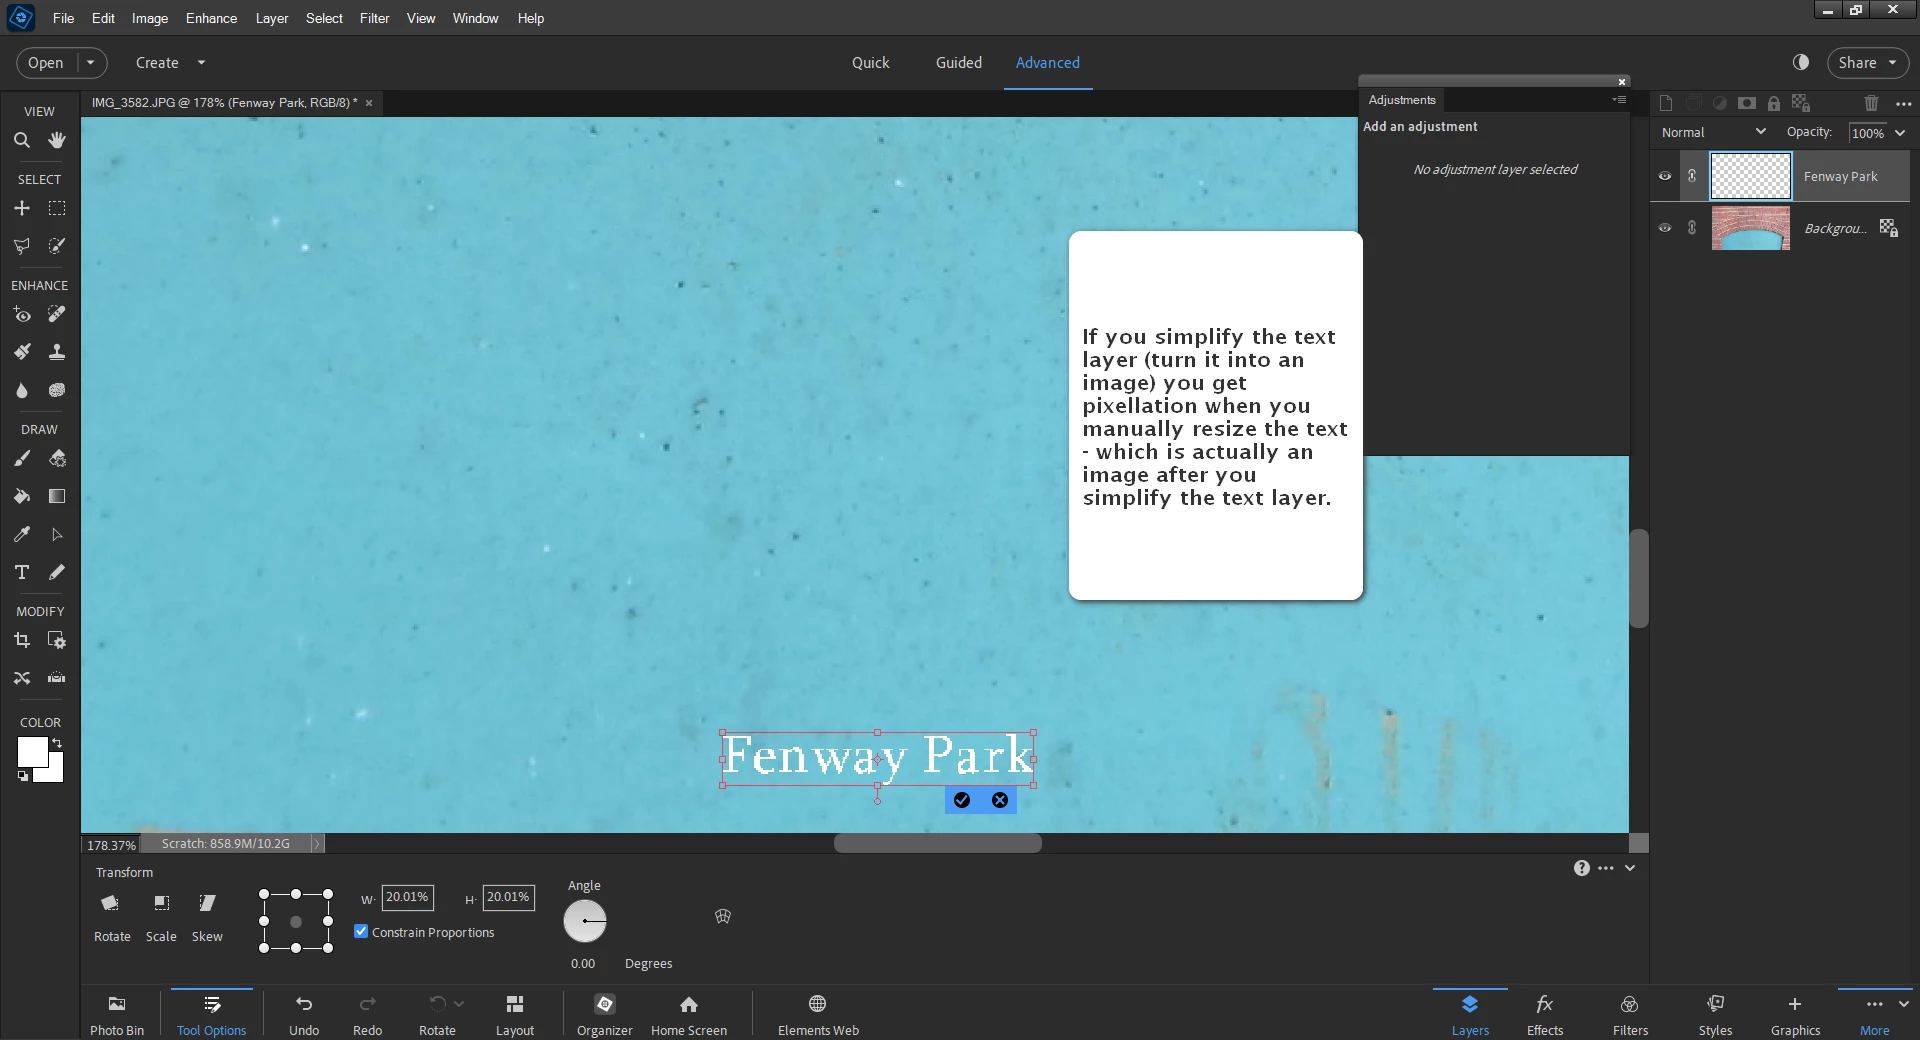The image size is (1920, 1040).
Task: Cancel the transform with the X icon
Action: click(x=1000, y=800)
